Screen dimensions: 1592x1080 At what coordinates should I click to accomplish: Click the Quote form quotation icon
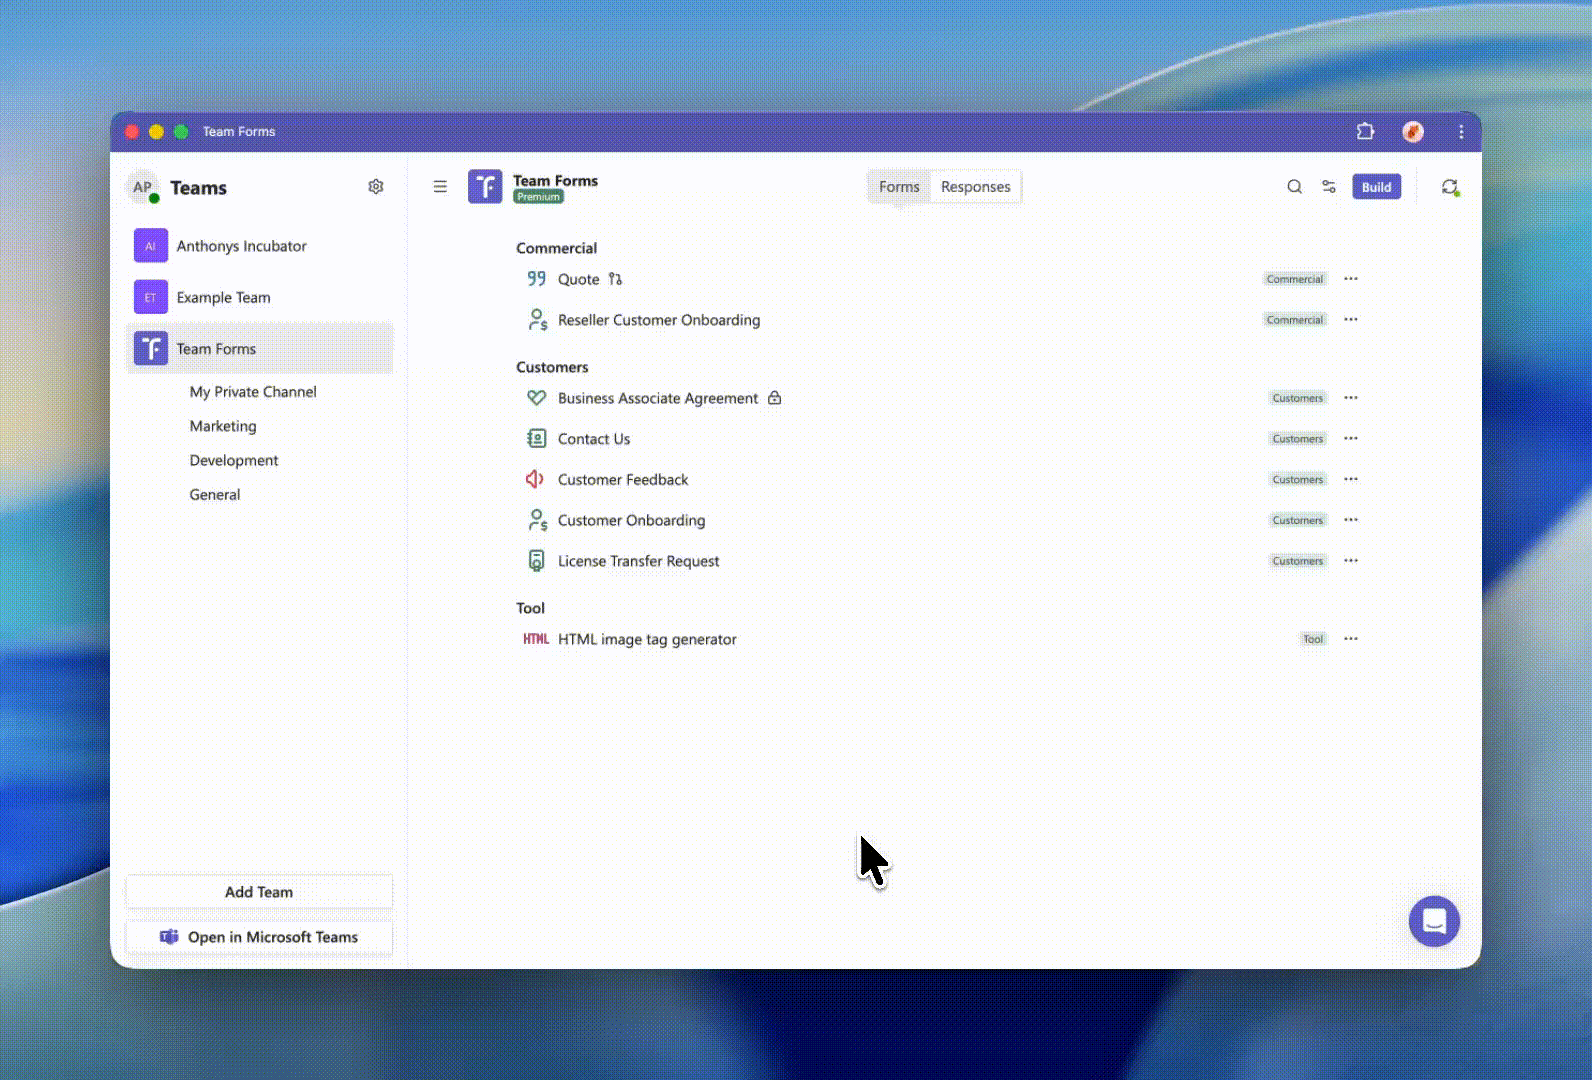pos(537,279)
